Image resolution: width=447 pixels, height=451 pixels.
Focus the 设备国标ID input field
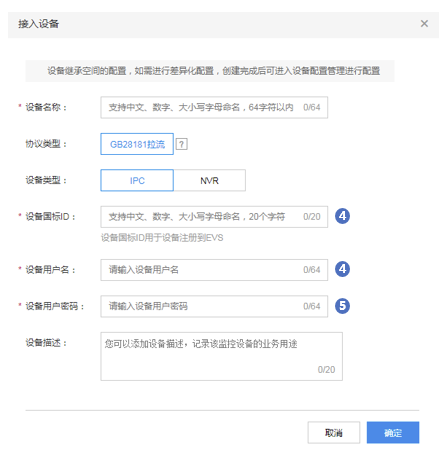214,217
